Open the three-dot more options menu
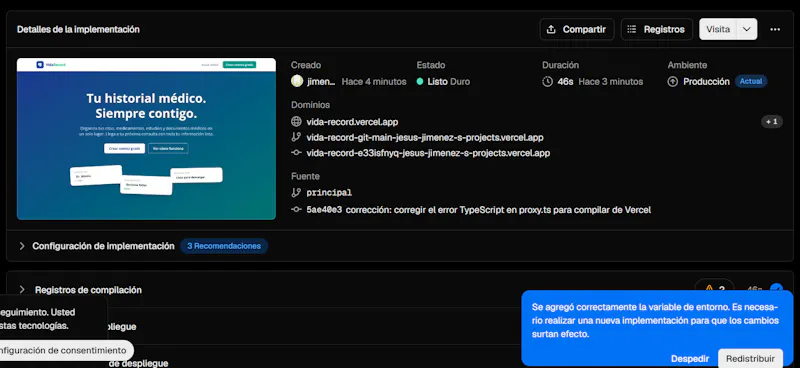The height and width of the screenshot is (368, 800). (x=775, y=30)
